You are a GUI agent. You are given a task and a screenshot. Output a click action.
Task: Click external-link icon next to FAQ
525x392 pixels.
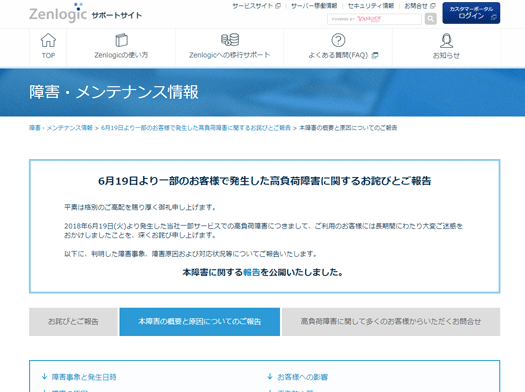(x=375, y=55)
